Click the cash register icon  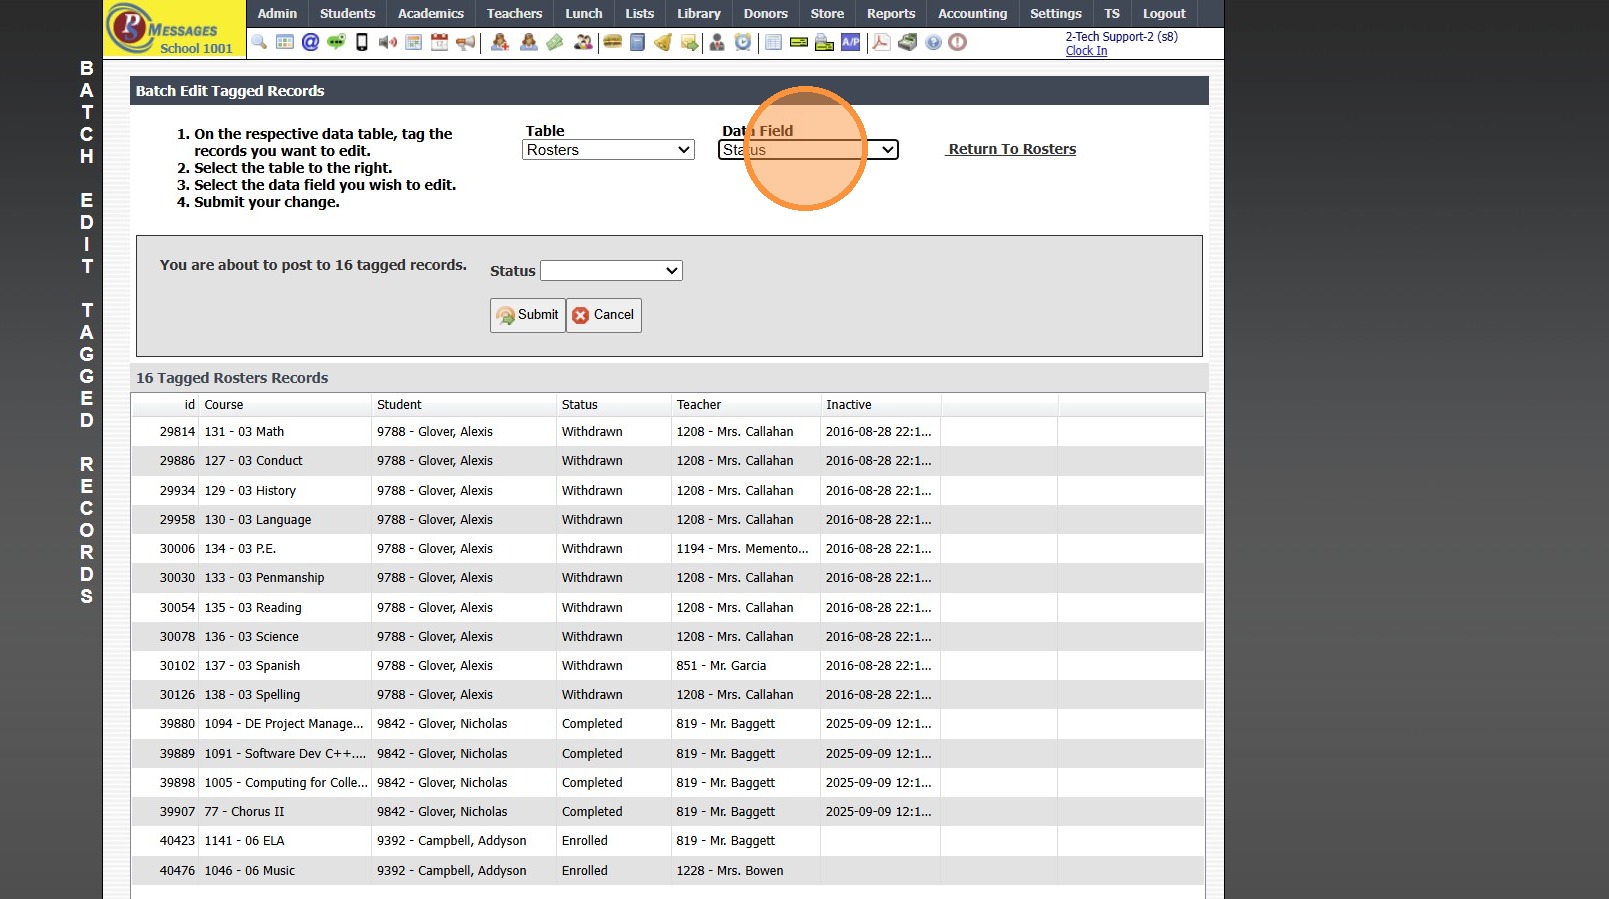908,42
